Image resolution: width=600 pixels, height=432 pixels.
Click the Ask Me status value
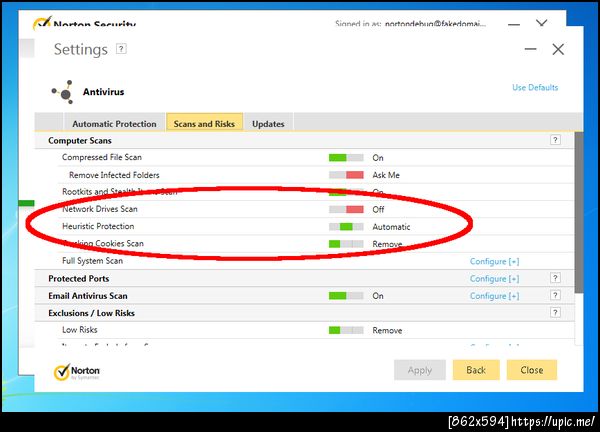[x=386, y=175]
